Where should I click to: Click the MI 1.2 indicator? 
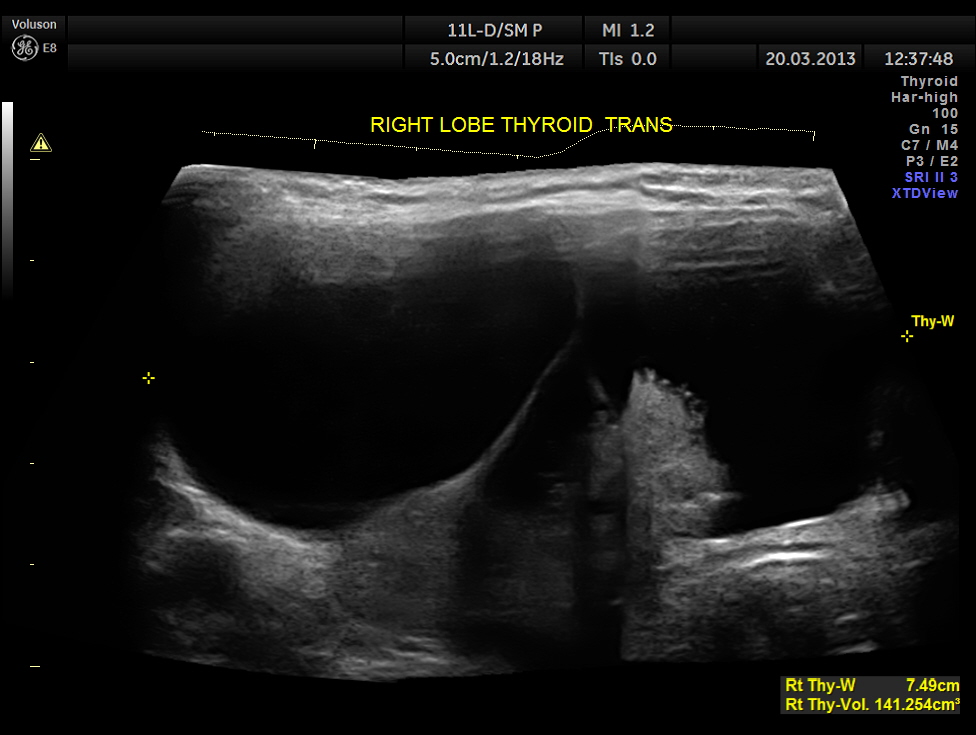[628, 29]
